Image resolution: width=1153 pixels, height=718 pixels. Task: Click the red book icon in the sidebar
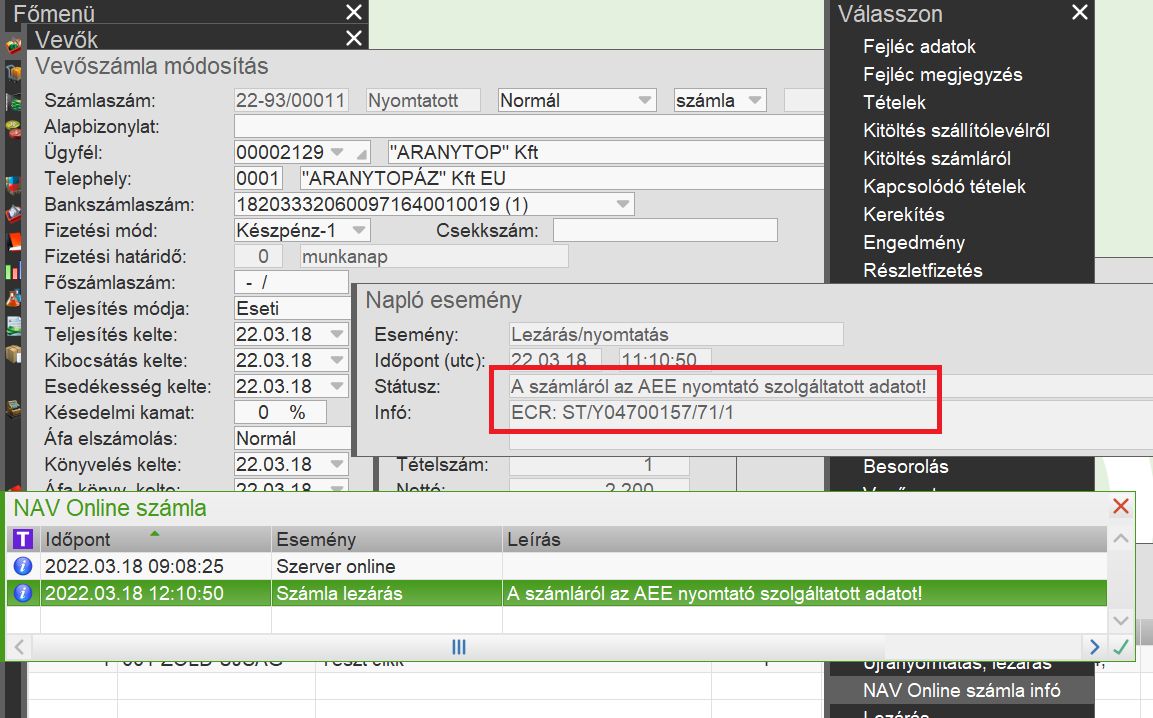[x=13, y=241]
